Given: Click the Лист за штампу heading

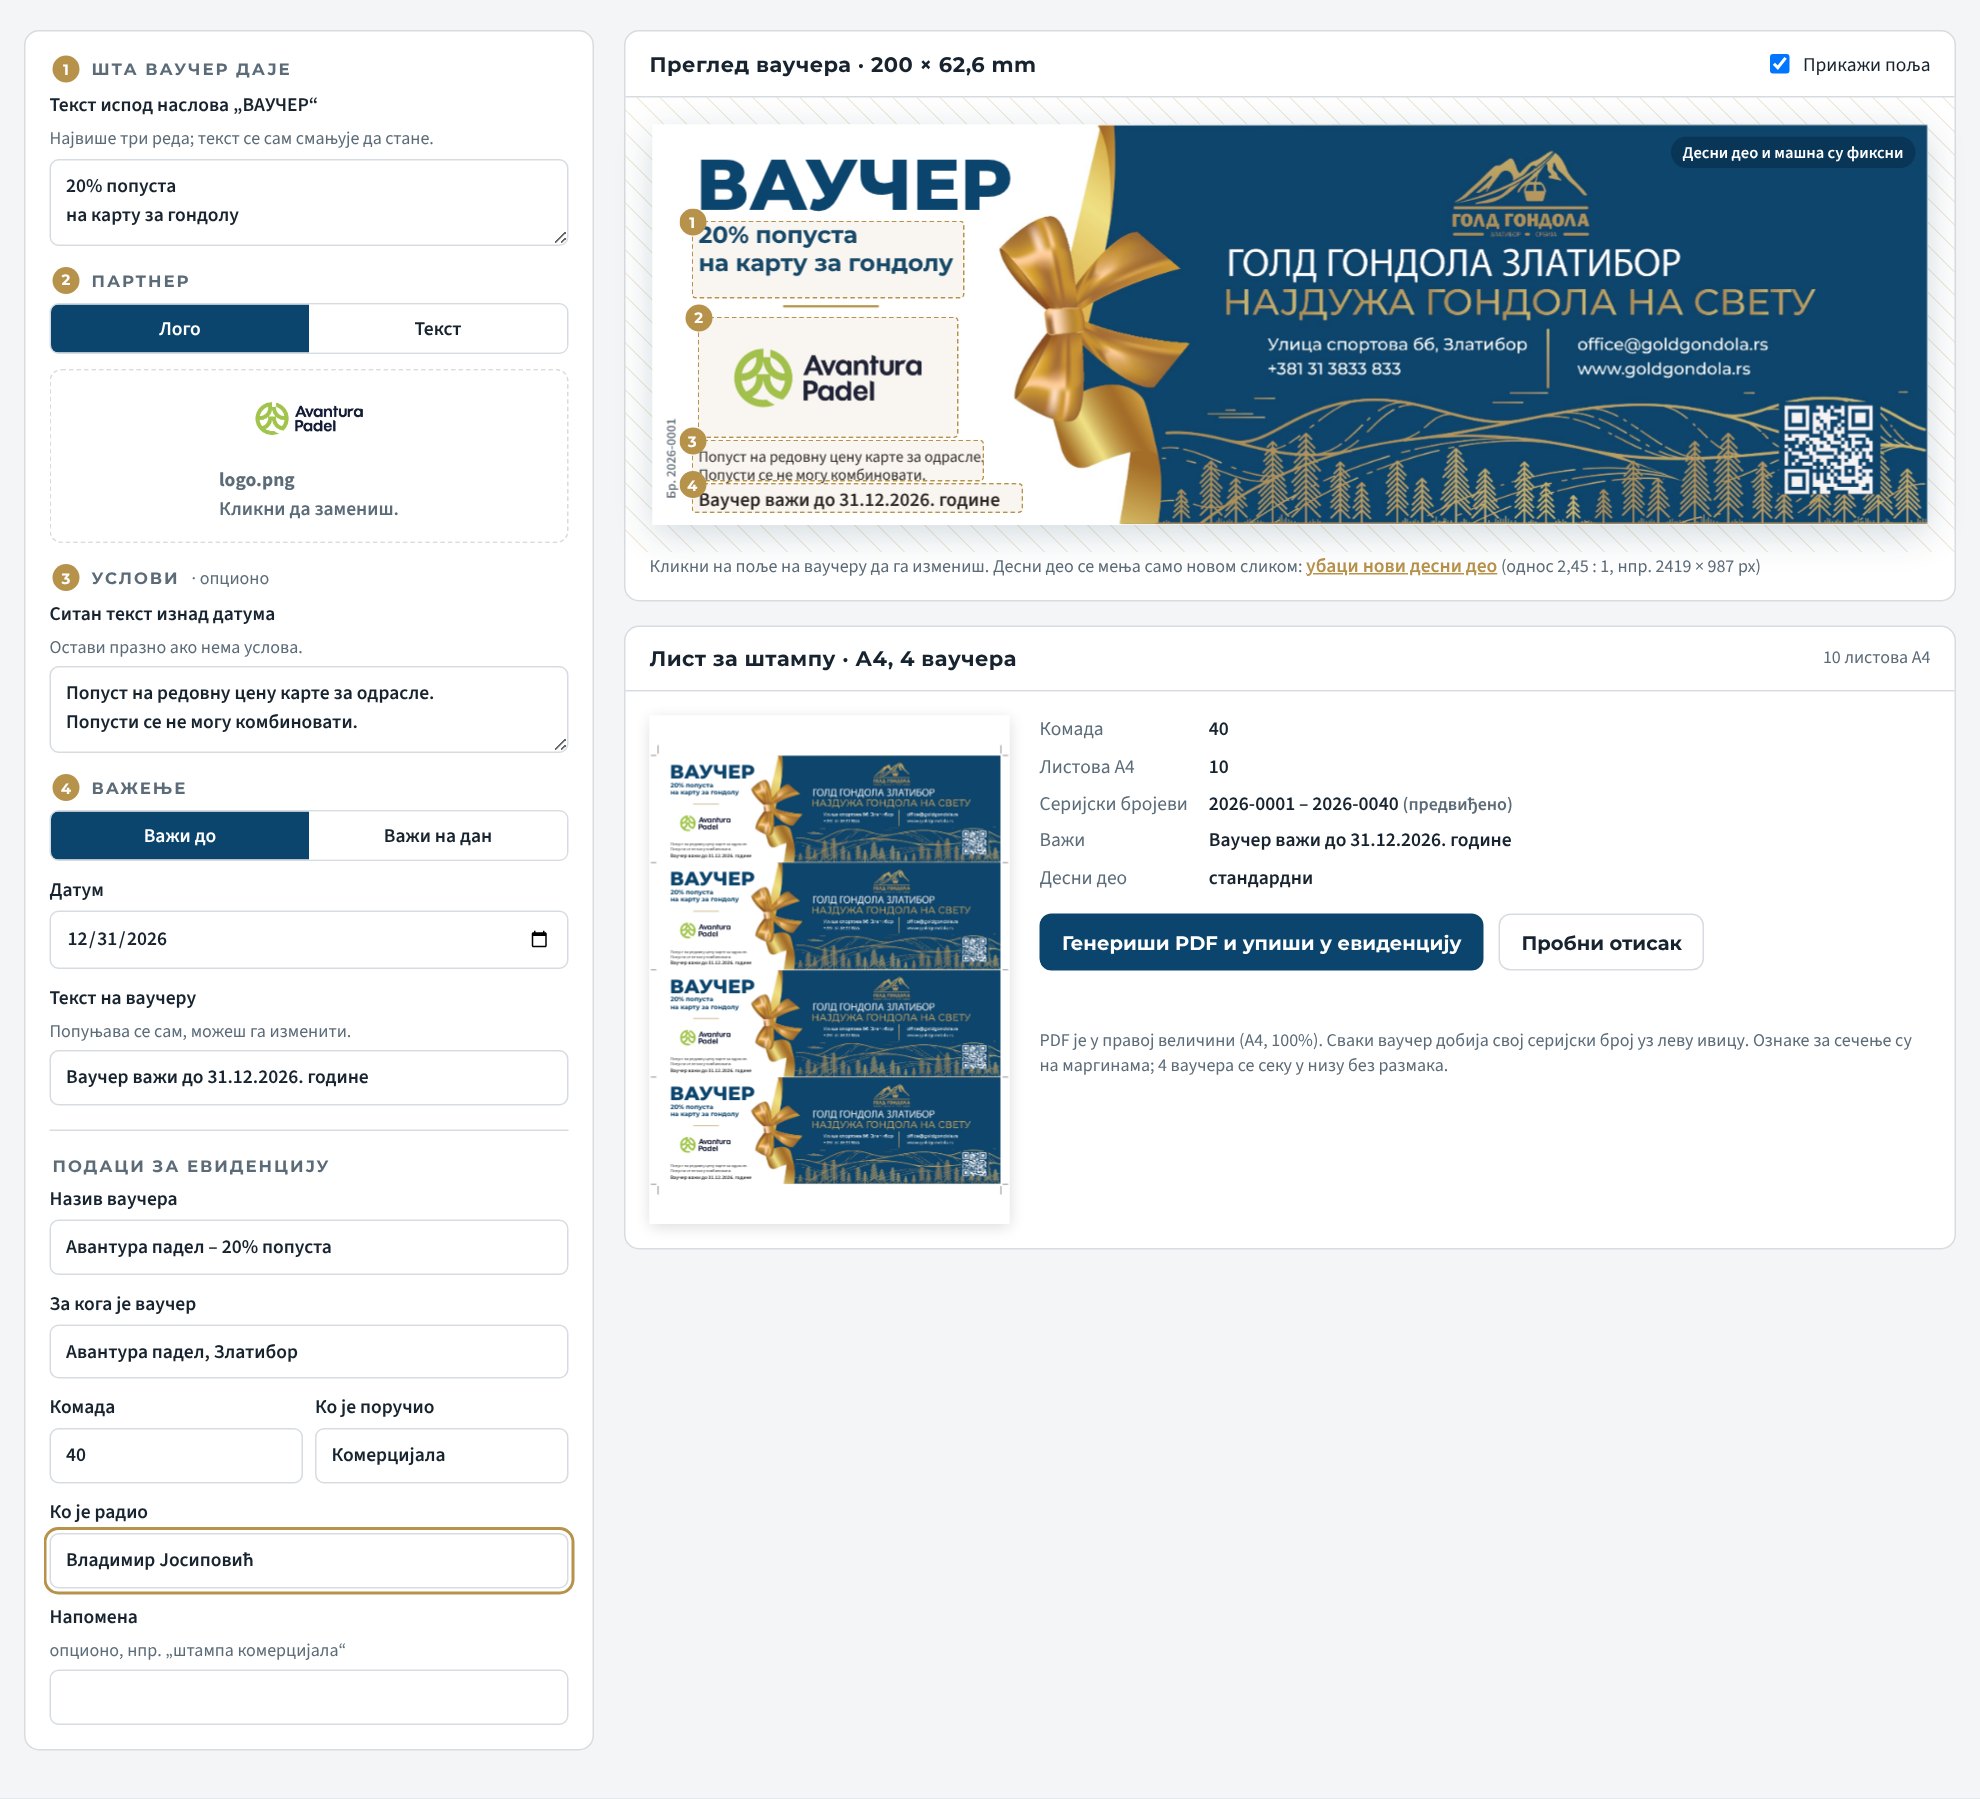Looking at the screenshot, I should (832, 658).
